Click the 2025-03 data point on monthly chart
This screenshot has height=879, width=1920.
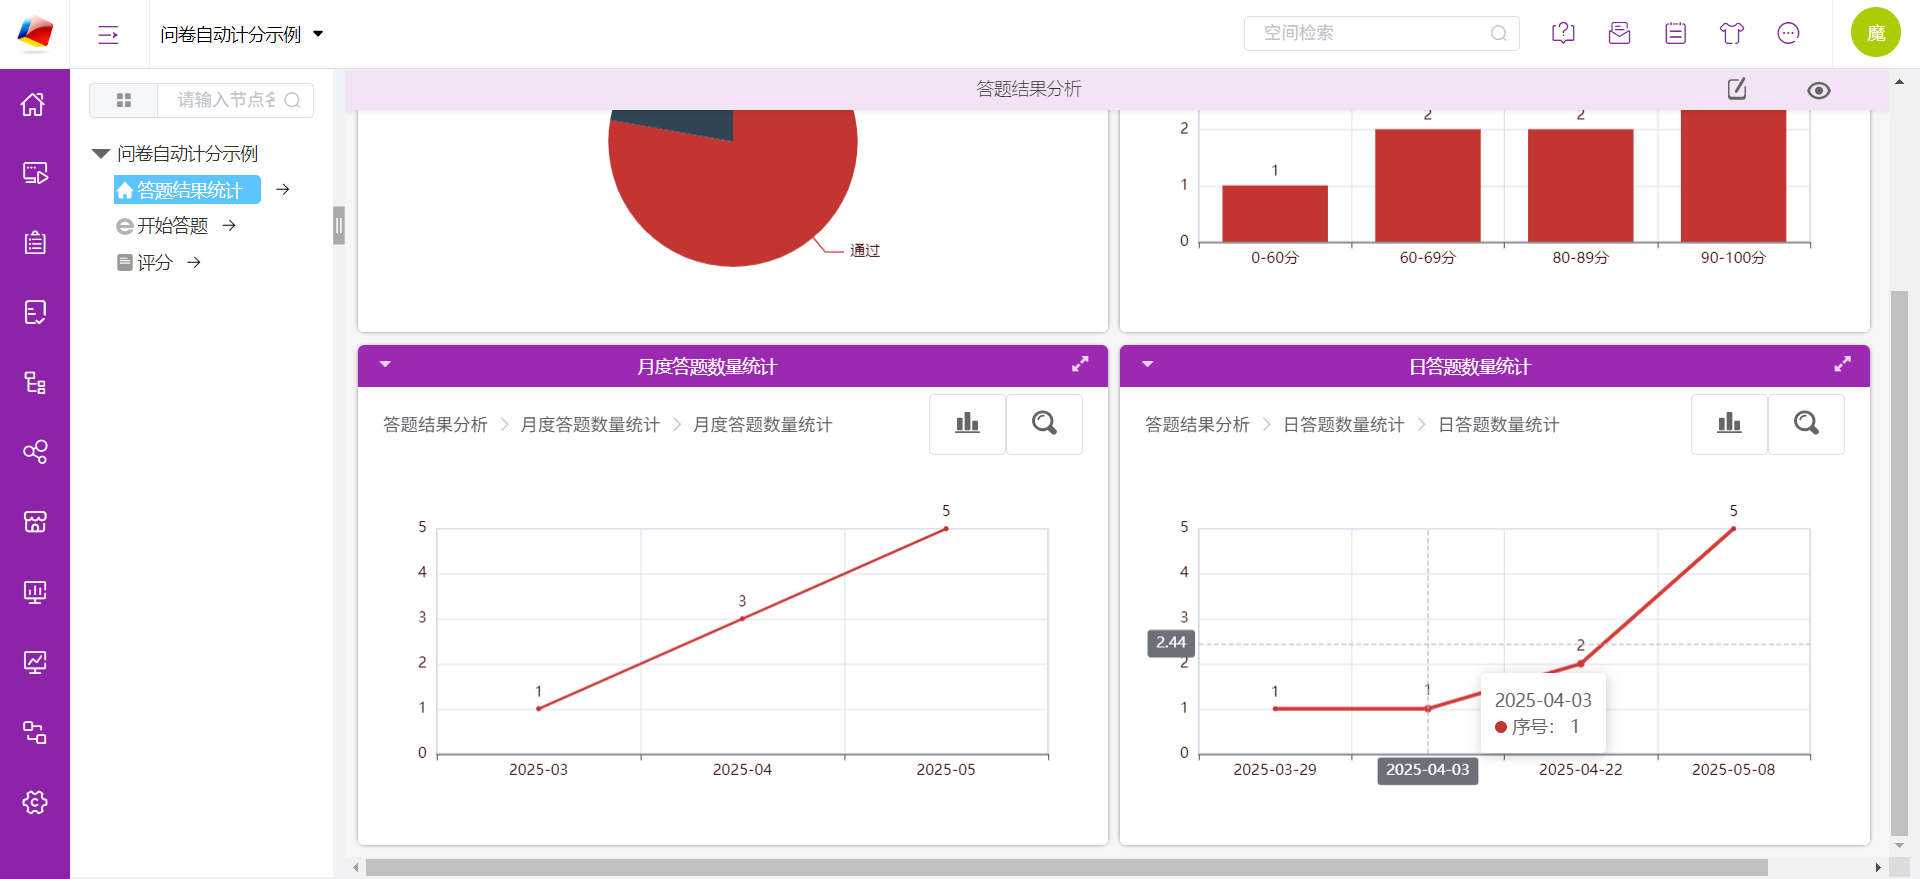click(538, 708)
